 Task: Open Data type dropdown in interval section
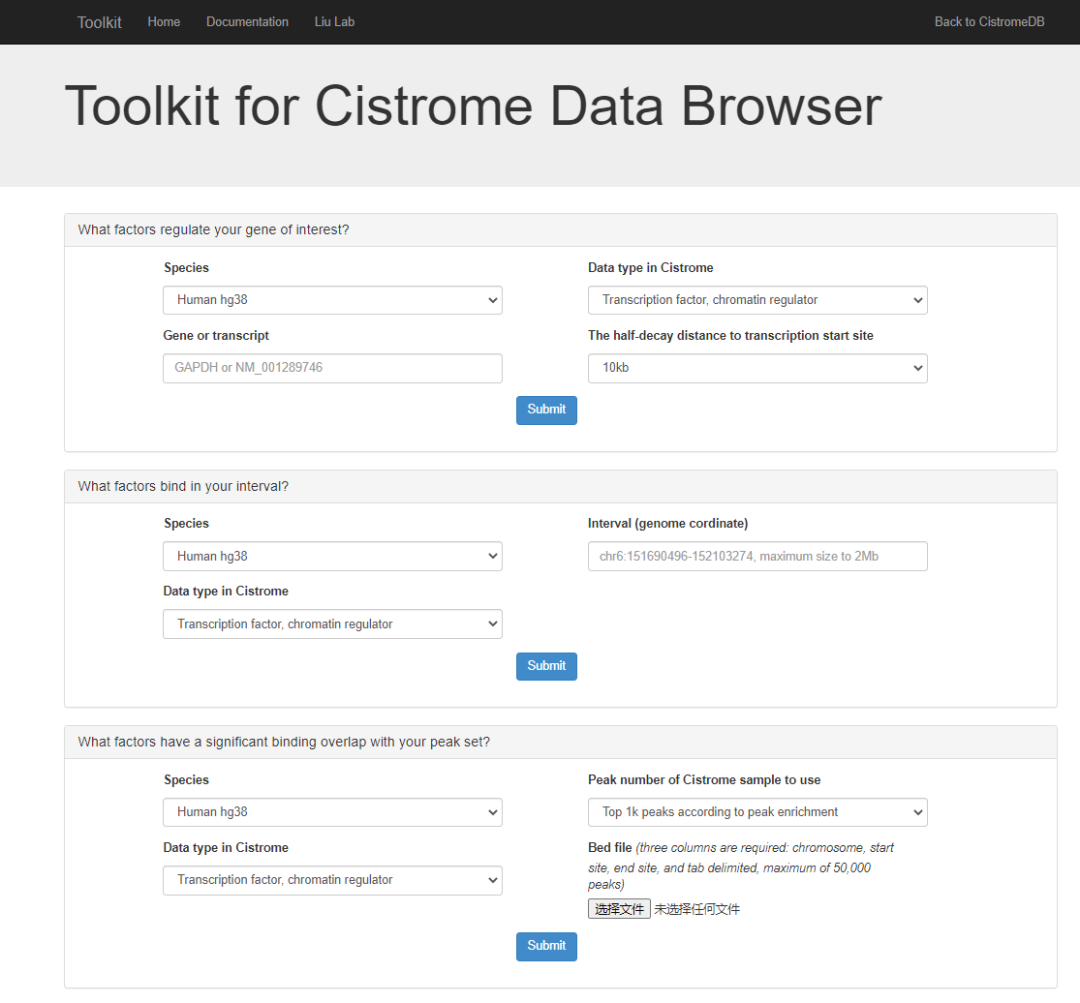pos(333,624)
